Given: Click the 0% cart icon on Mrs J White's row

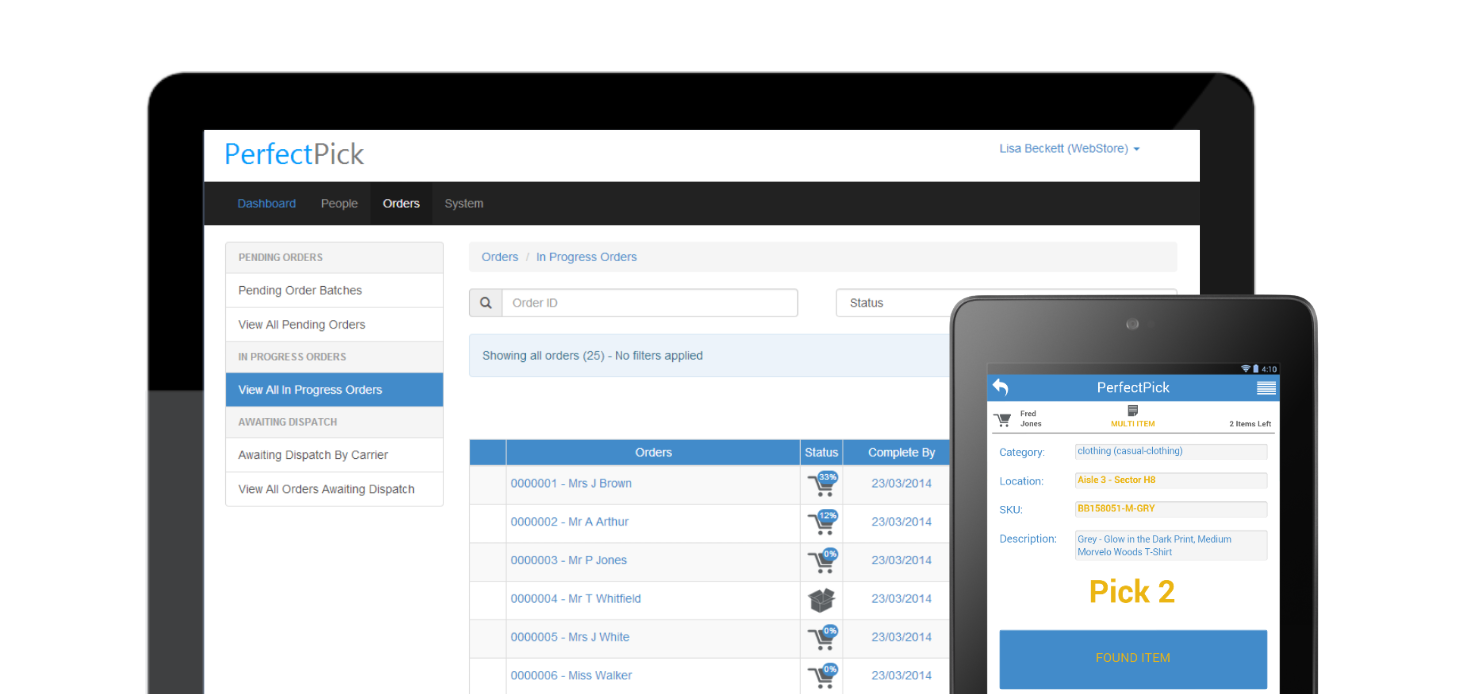Looking at the screenshot, I should coord(821,637).
